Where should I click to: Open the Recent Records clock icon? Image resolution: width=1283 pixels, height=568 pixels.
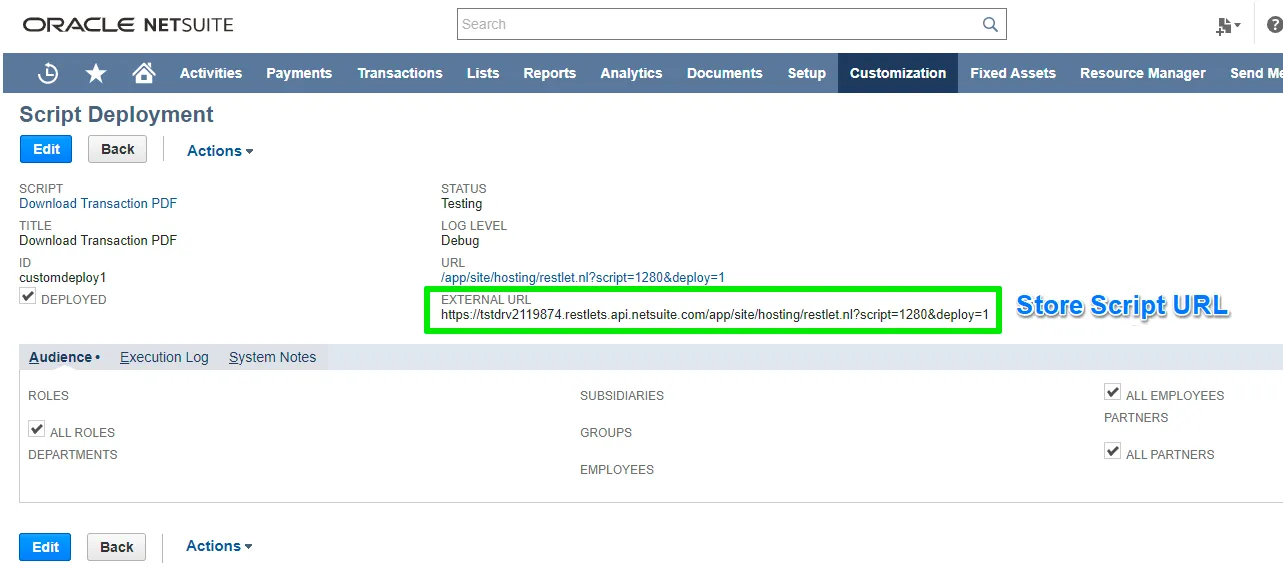pos(47,73)
